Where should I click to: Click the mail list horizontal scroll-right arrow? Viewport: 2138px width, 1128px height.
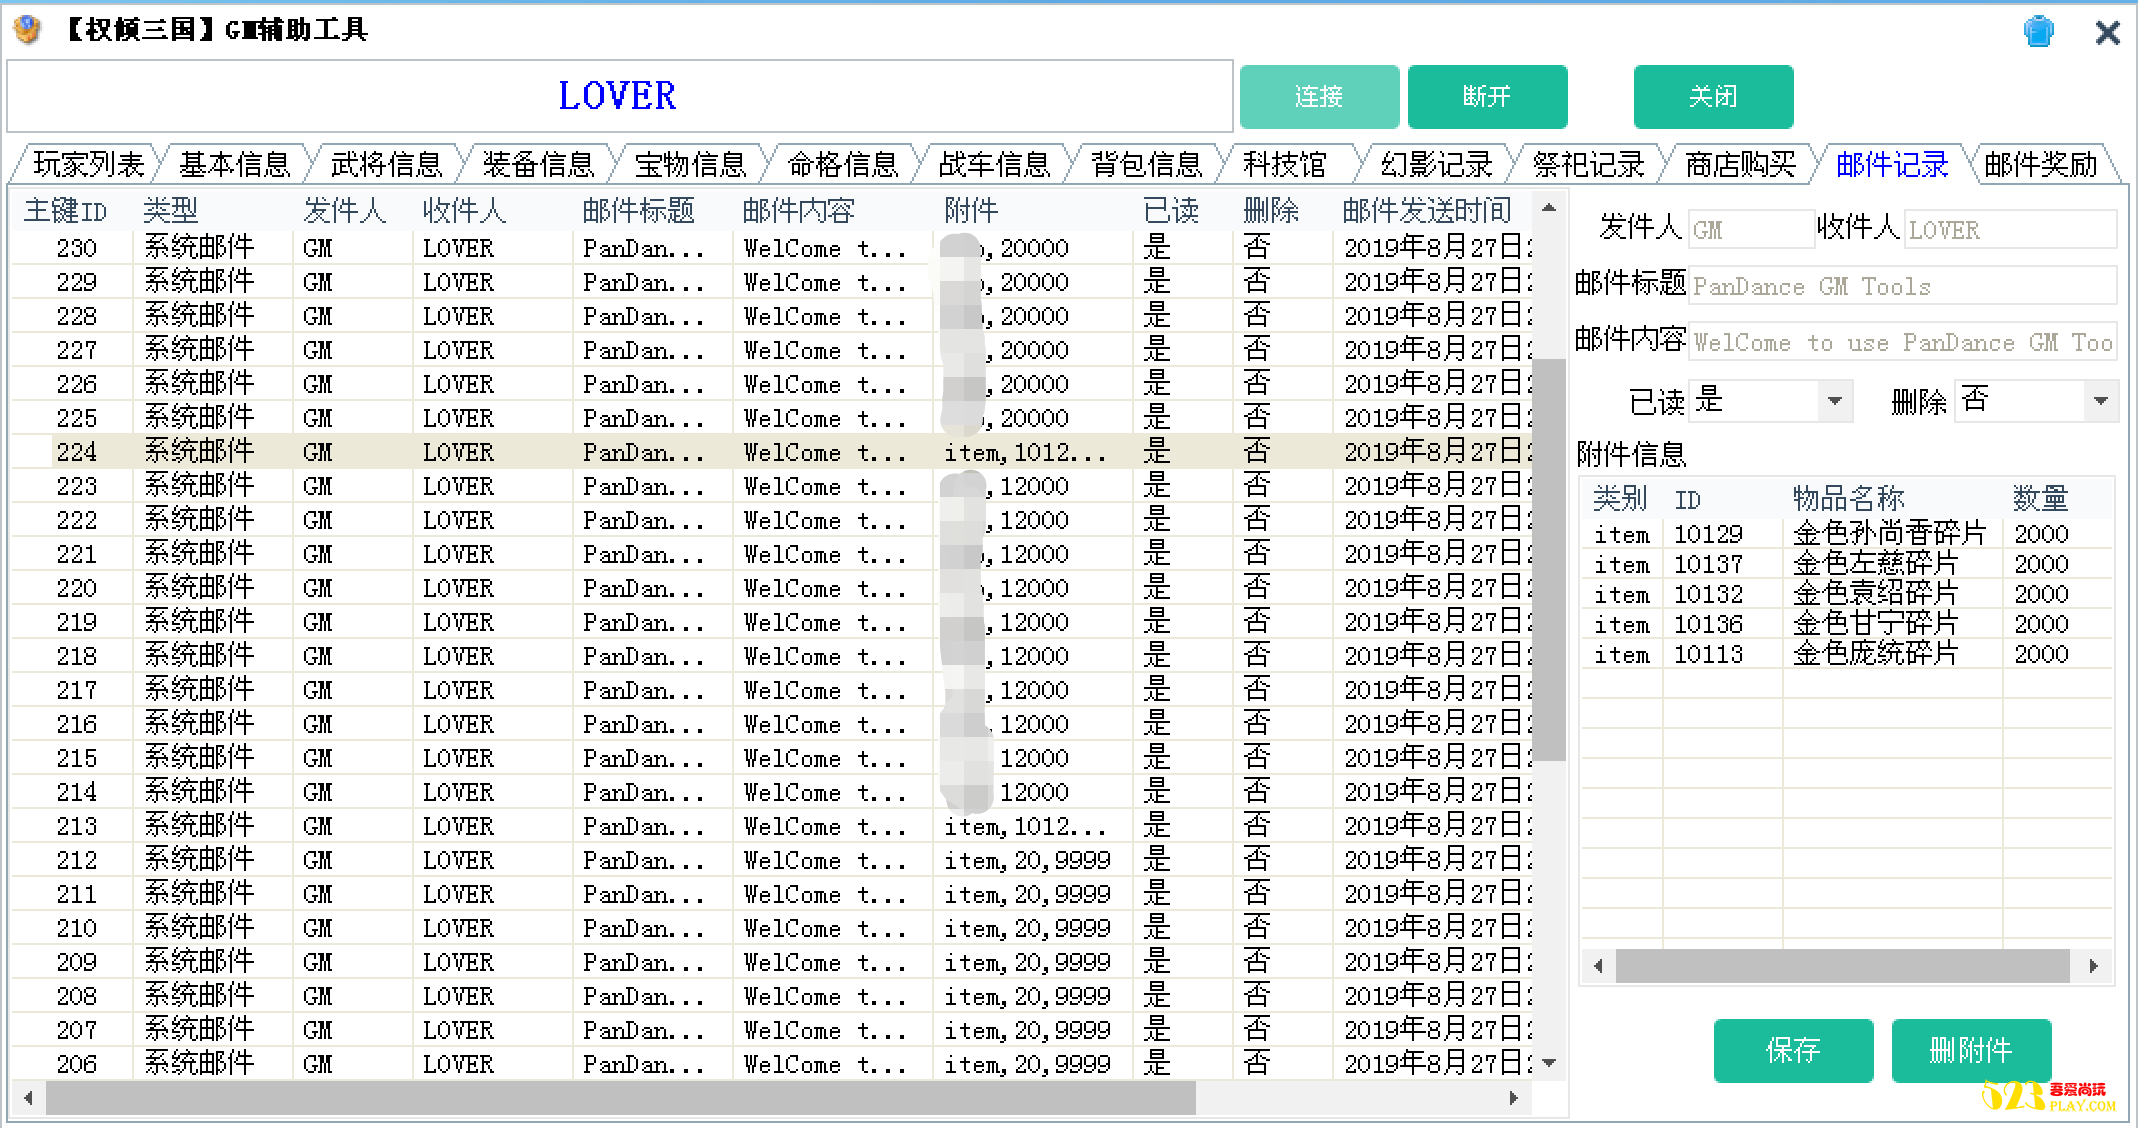(x=1514, y=1098)
